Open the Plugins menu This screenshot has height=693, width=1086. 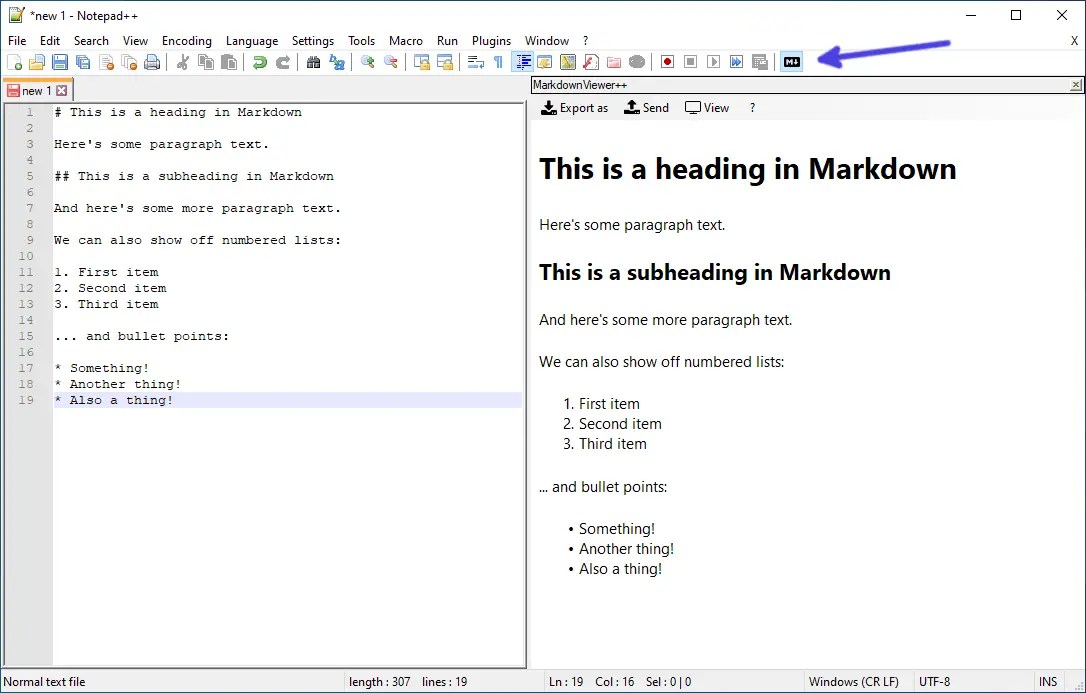(x=491, y=40)
